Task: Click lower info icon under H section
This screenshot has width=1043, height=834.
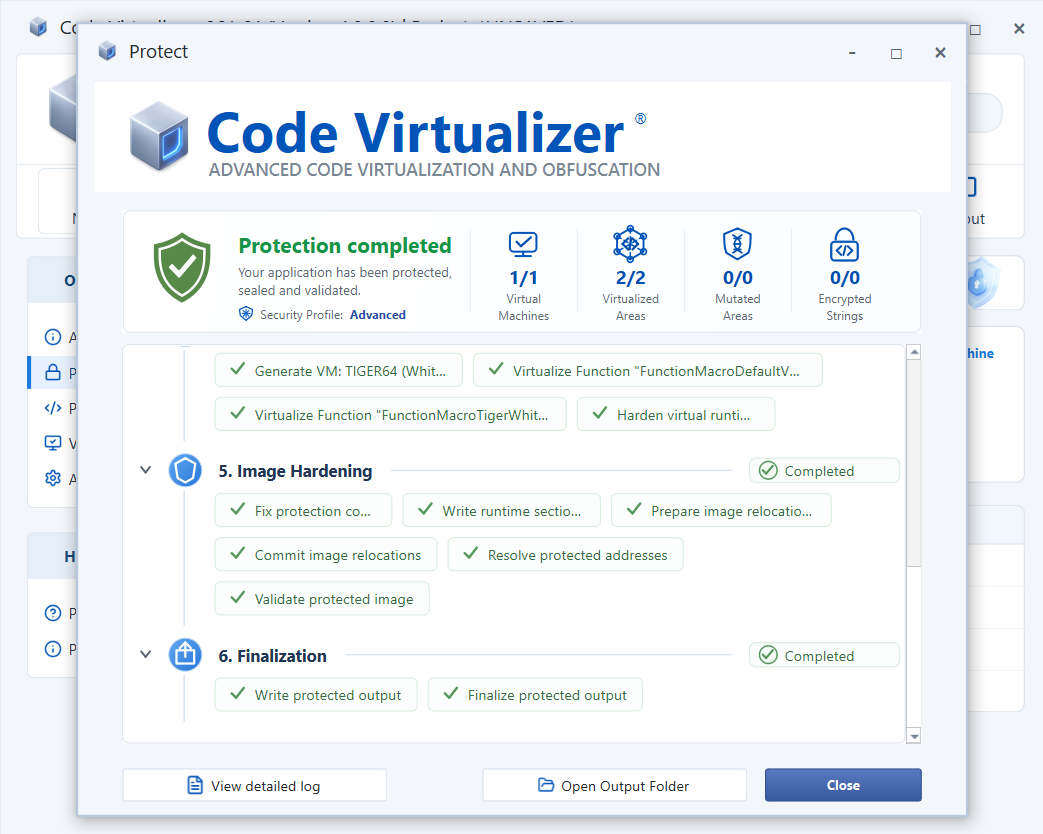Action: (x=53, y=648)
